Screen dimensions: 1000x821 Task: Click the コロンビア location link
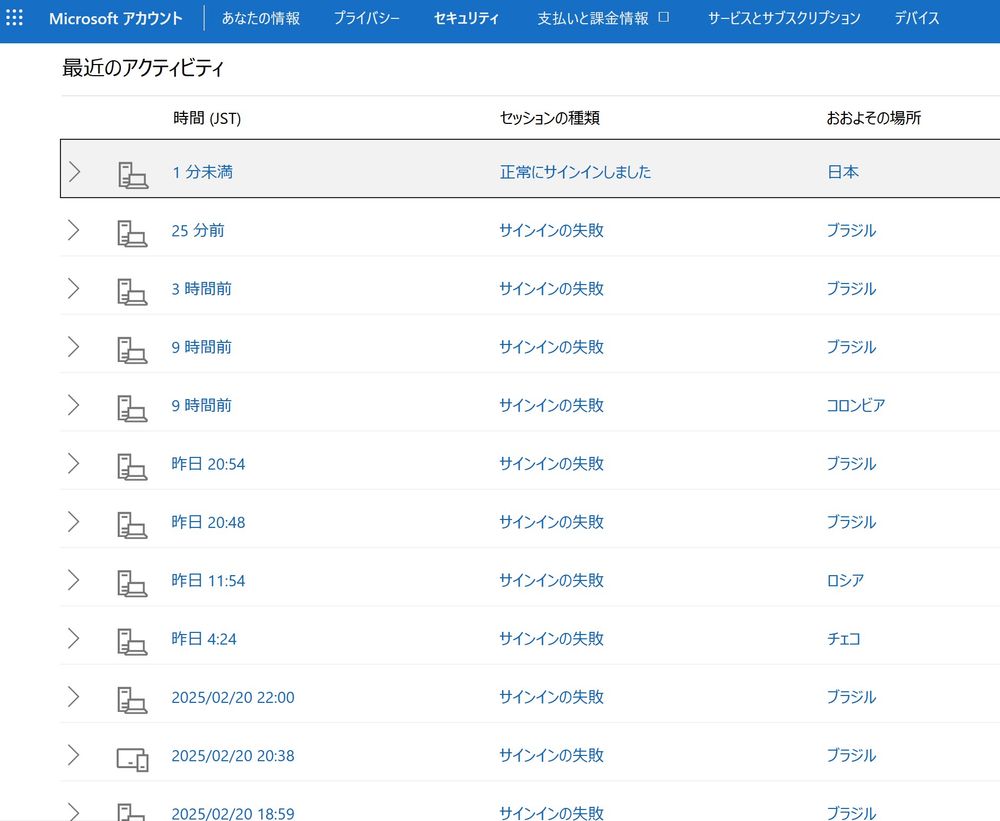pyautogui.click(x=855, y=405)
